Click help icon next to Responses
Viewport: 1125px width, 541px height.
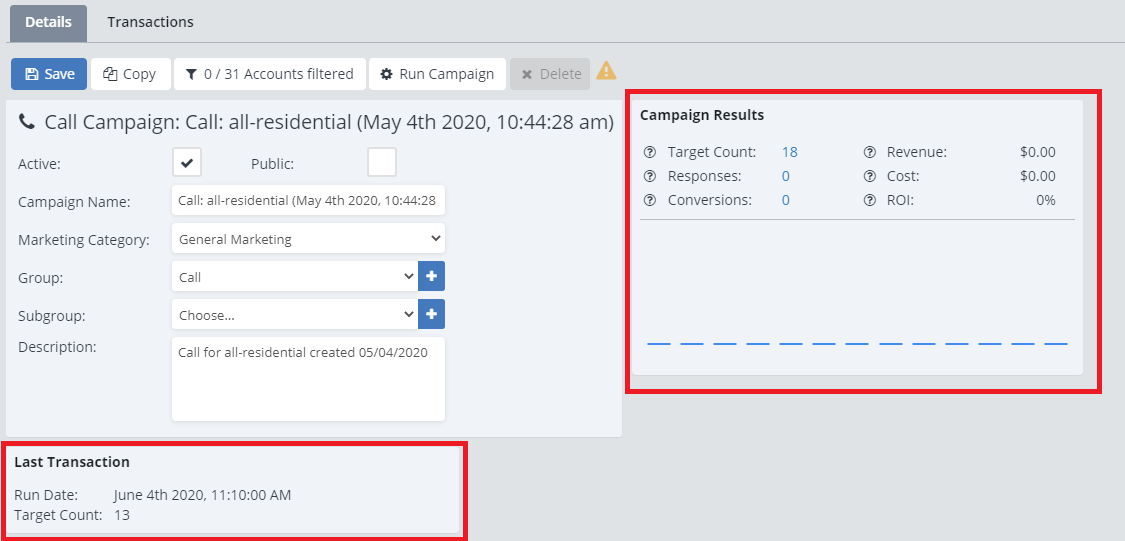point(649,176)
